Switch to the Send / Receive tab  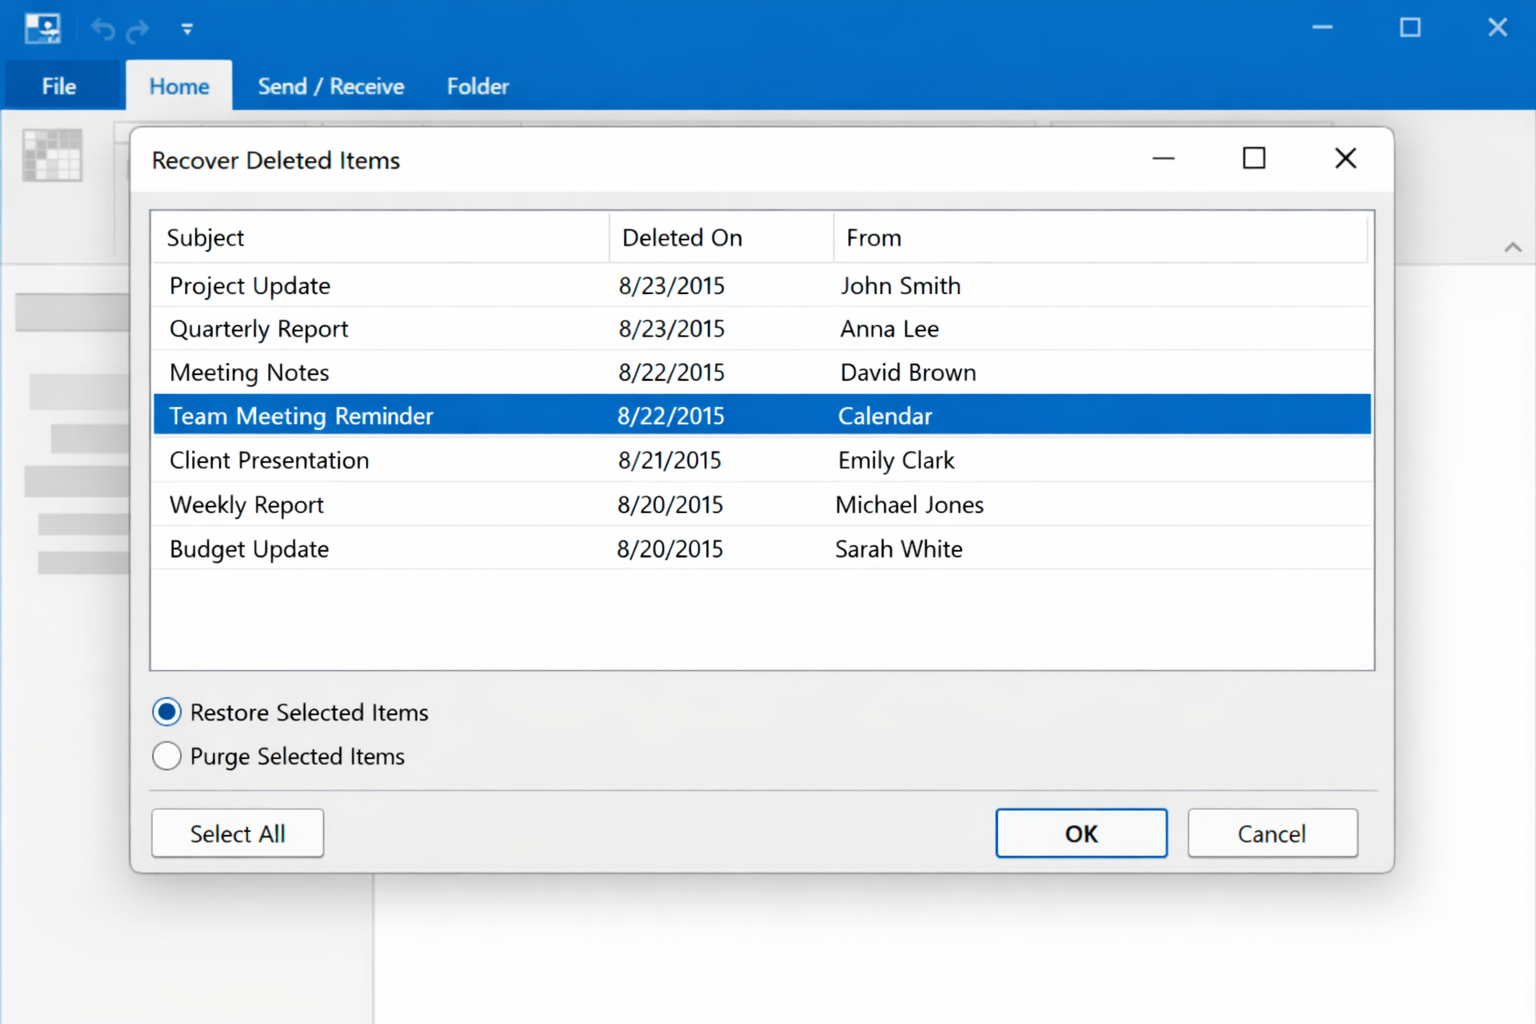330,86
